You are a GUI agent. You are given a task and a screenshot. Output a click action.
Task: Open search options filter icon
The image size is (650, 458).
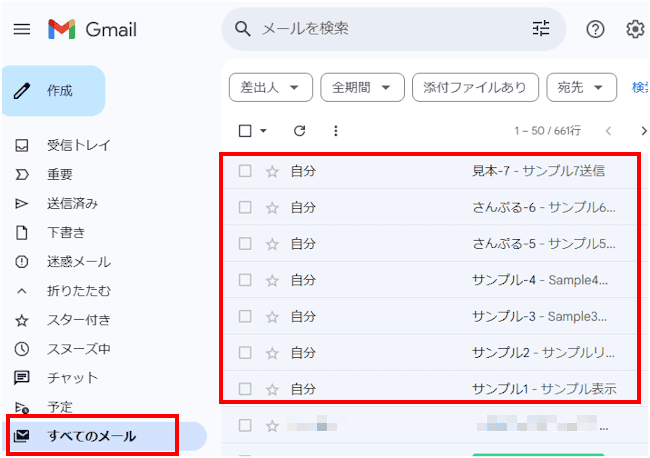point(541,29)
